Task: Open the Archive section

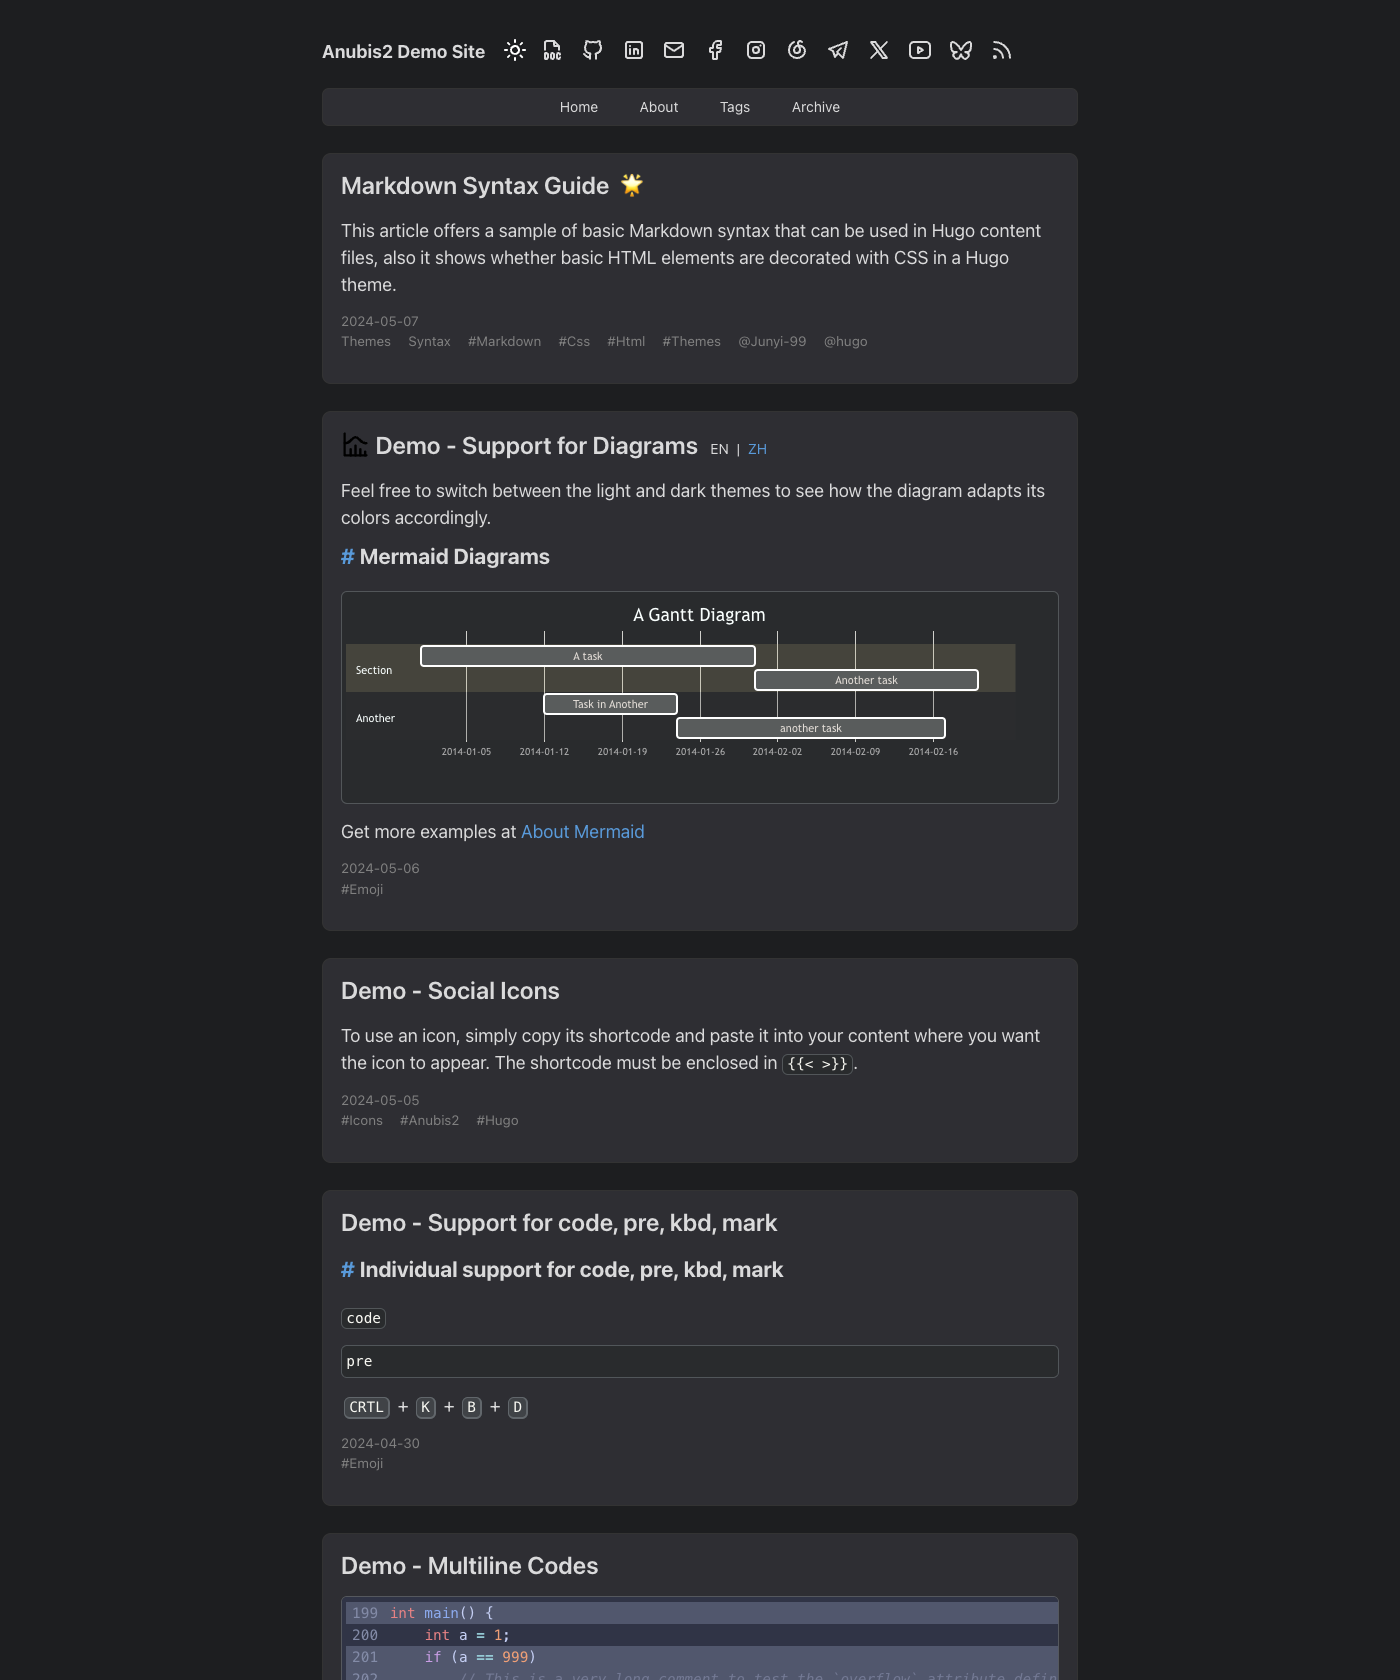Action: coord(815,107)
